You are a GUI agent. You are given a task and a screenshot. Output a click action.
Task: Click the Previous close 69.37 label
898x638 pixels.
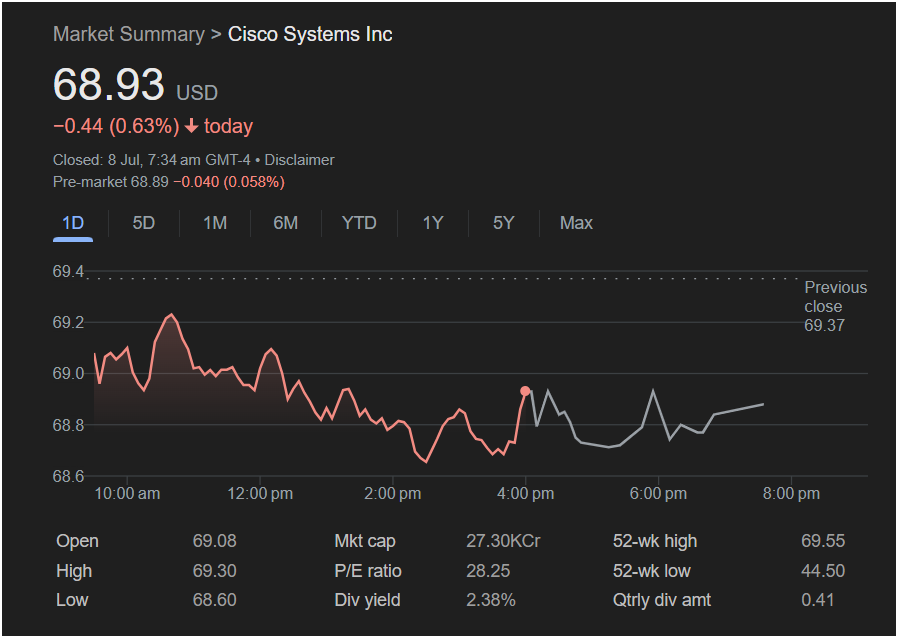coord(836,306)
